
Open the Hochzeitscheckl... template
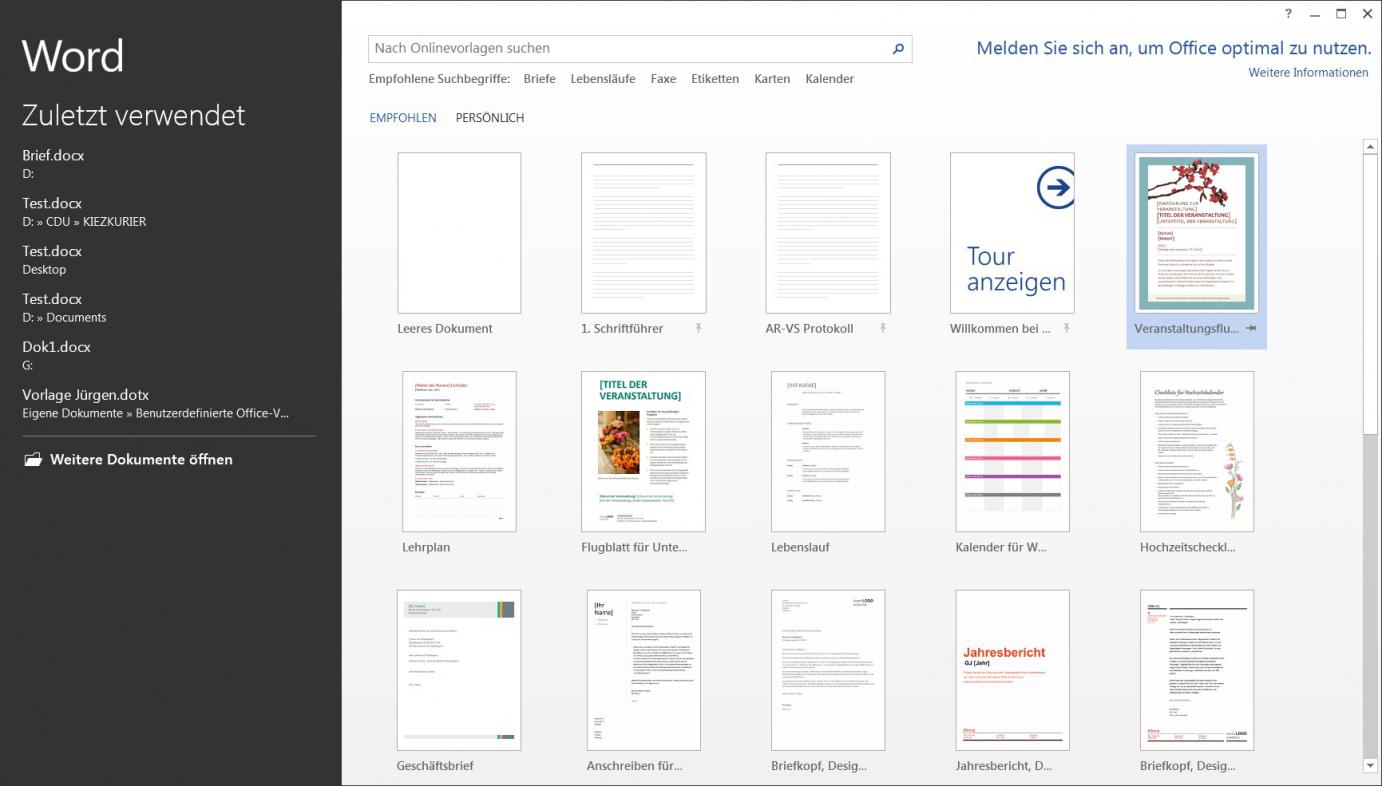1196,452
